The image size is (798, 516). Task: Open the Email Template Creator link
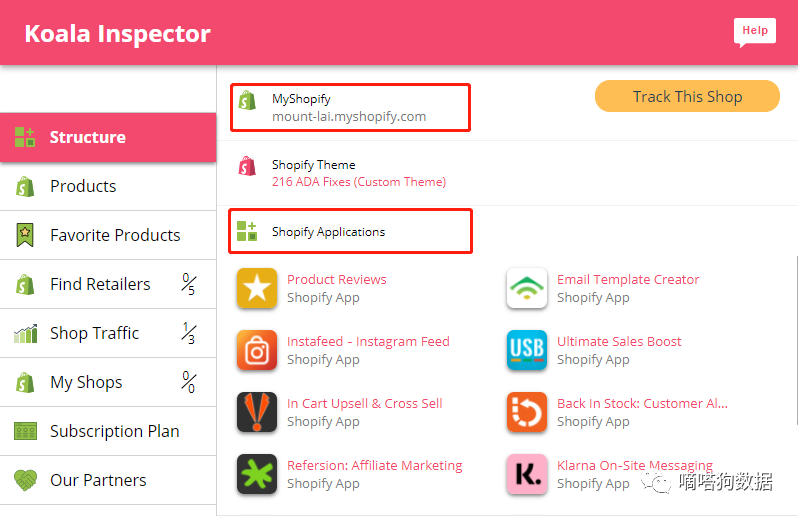pyautogui.click(x=628, y=279)
